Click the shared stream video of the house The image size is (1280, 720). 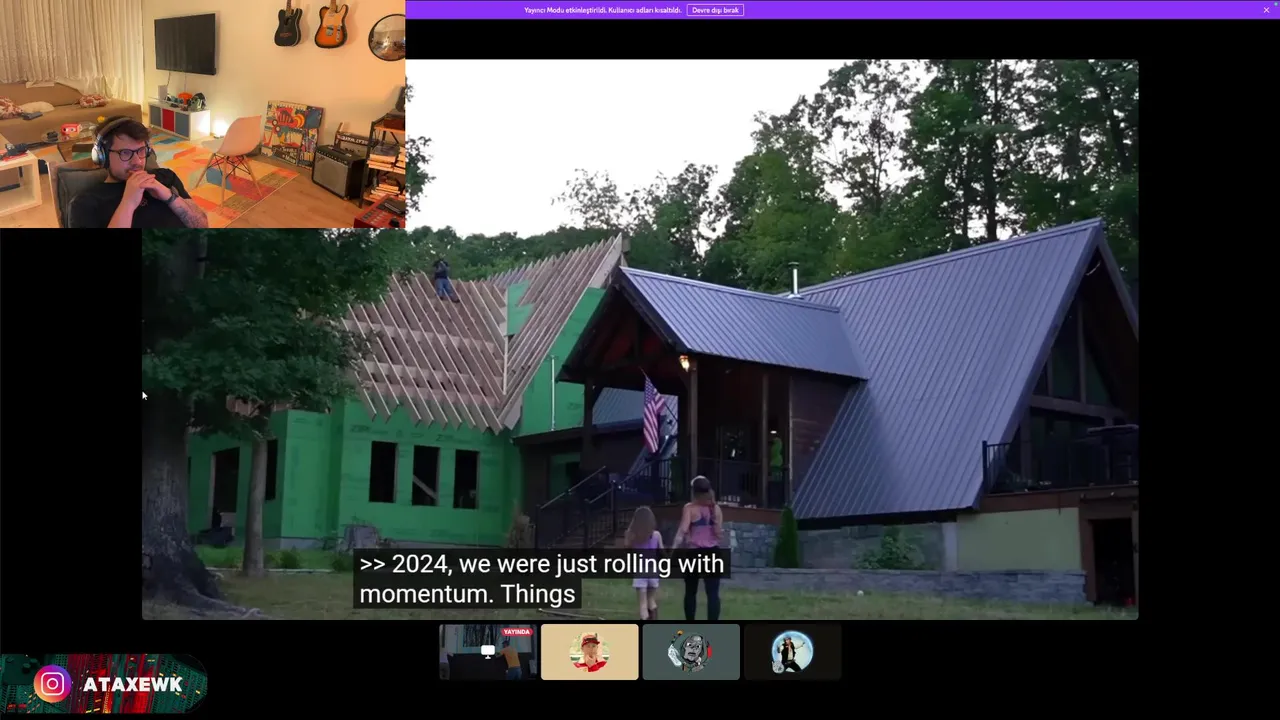[x=640, y=340]
